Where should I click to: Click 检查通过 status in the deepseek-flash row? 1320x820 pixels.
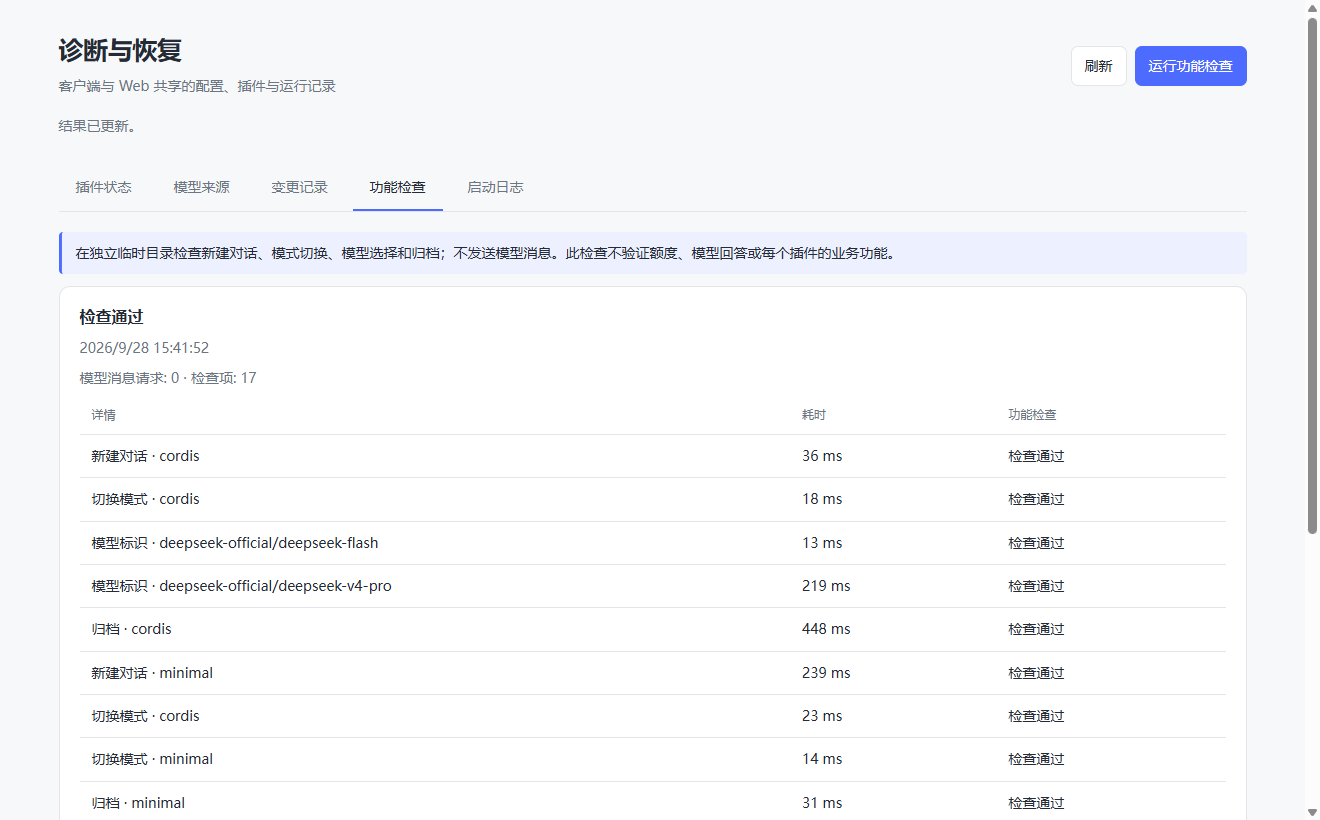tap(1036, 543)
